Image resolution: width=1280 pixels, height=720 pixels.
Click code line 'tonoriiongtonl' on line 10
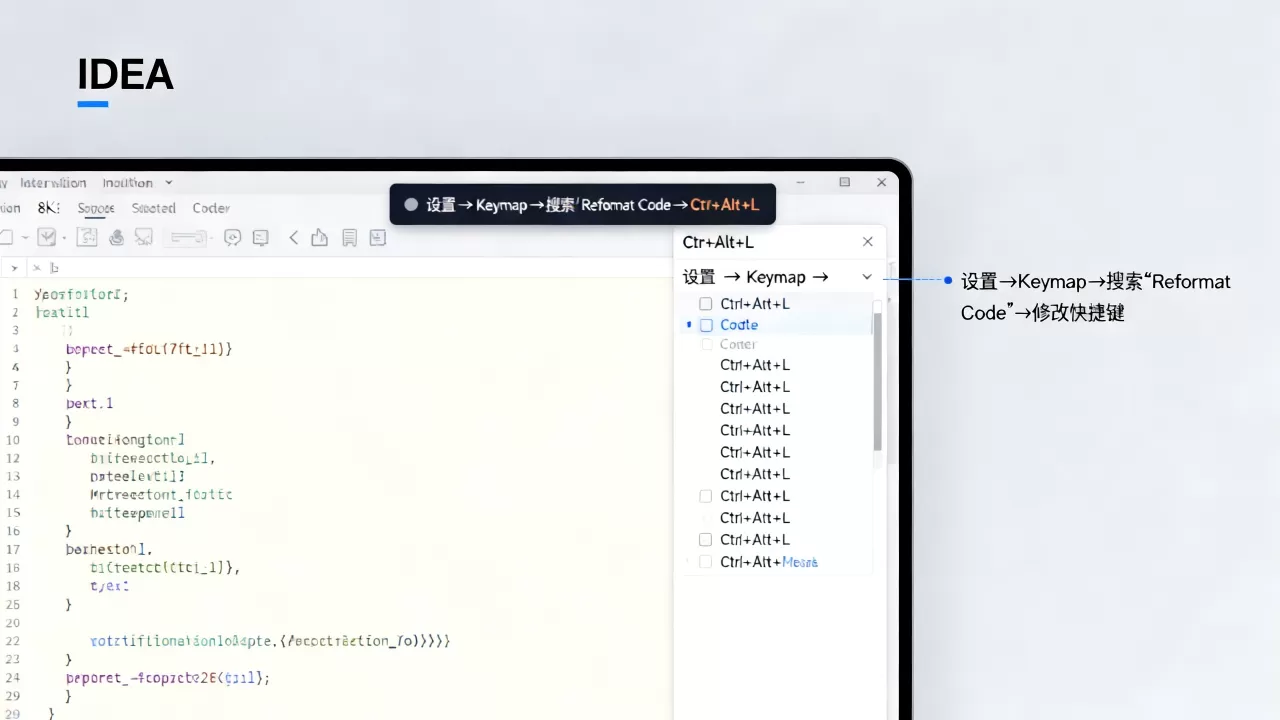[125, 439]
